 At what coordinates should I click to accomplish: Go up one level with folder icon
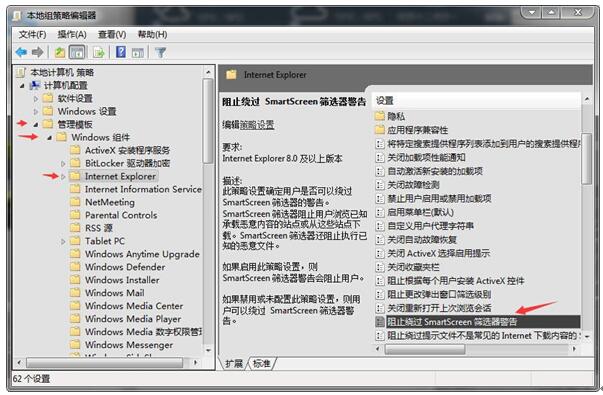(60, 52)
